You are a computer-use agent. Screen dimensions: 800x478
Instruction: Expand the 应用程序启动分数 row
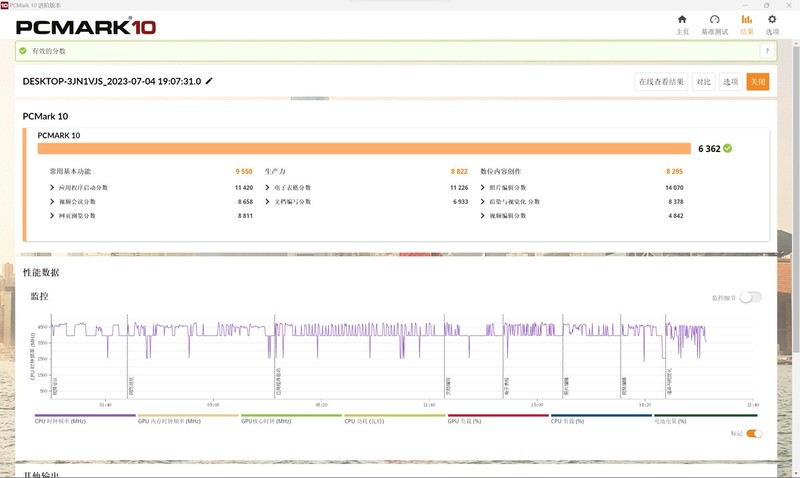click(52, 187)
